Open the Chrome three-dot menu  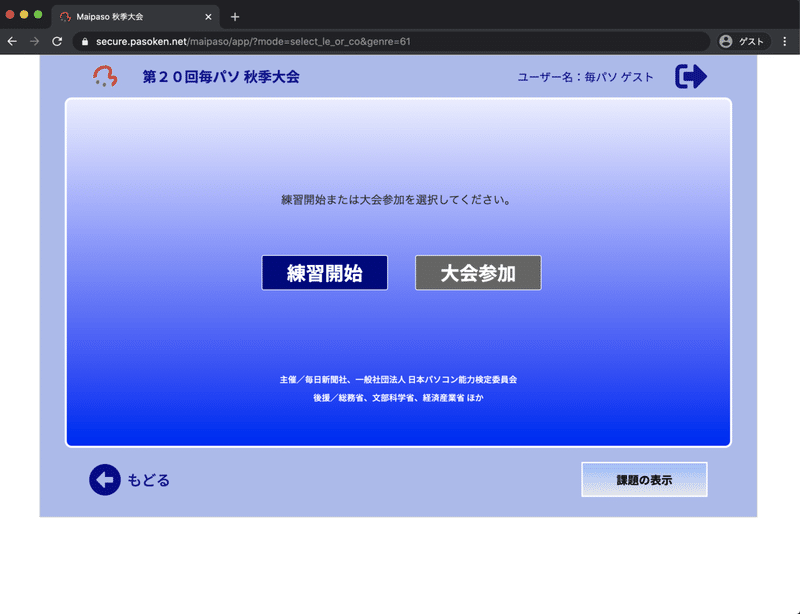(785, 41)
